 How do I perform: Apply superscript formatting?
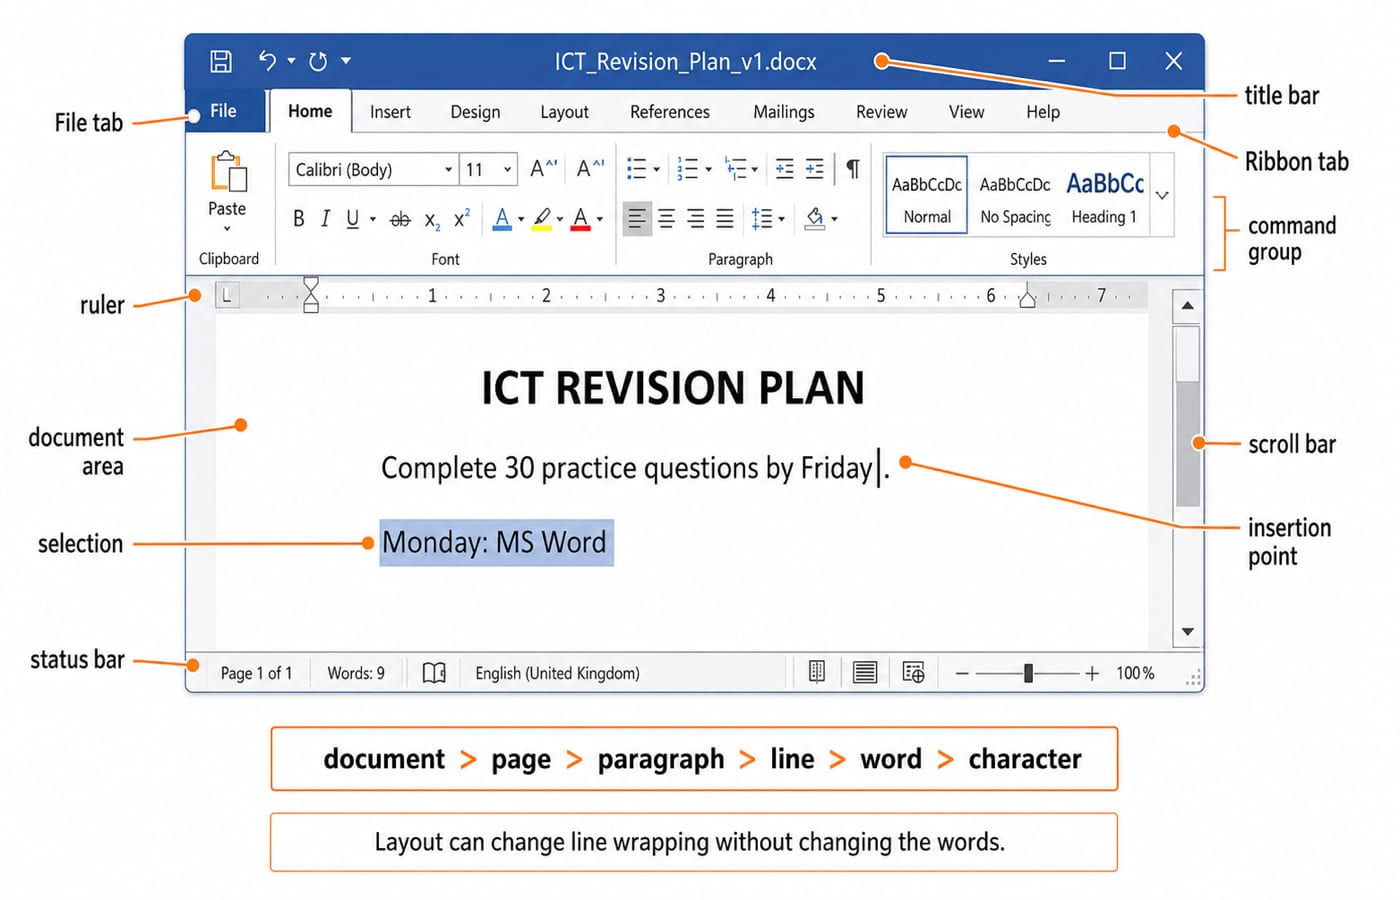pos(462,219)
